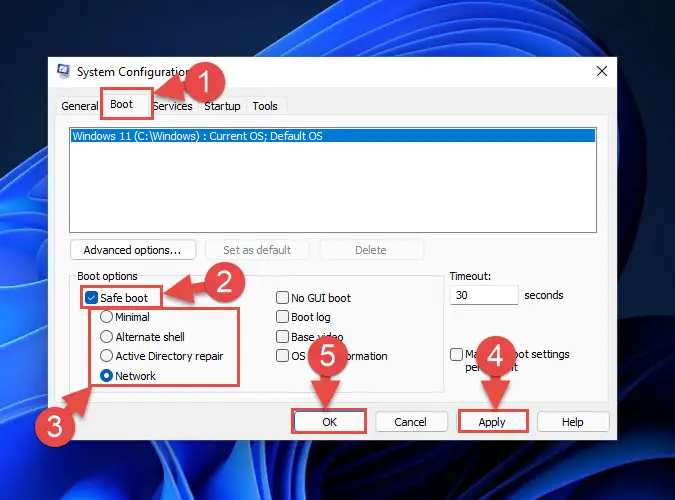Go to the Tools tab
This screenshot has width=675, height=500.
265,106
